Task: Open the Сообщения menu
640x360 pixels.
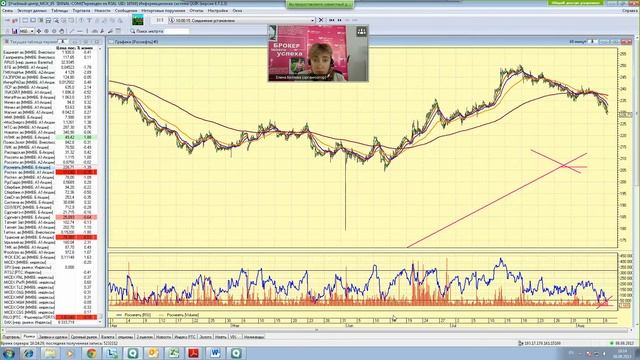Action: [x=126, y=11]
